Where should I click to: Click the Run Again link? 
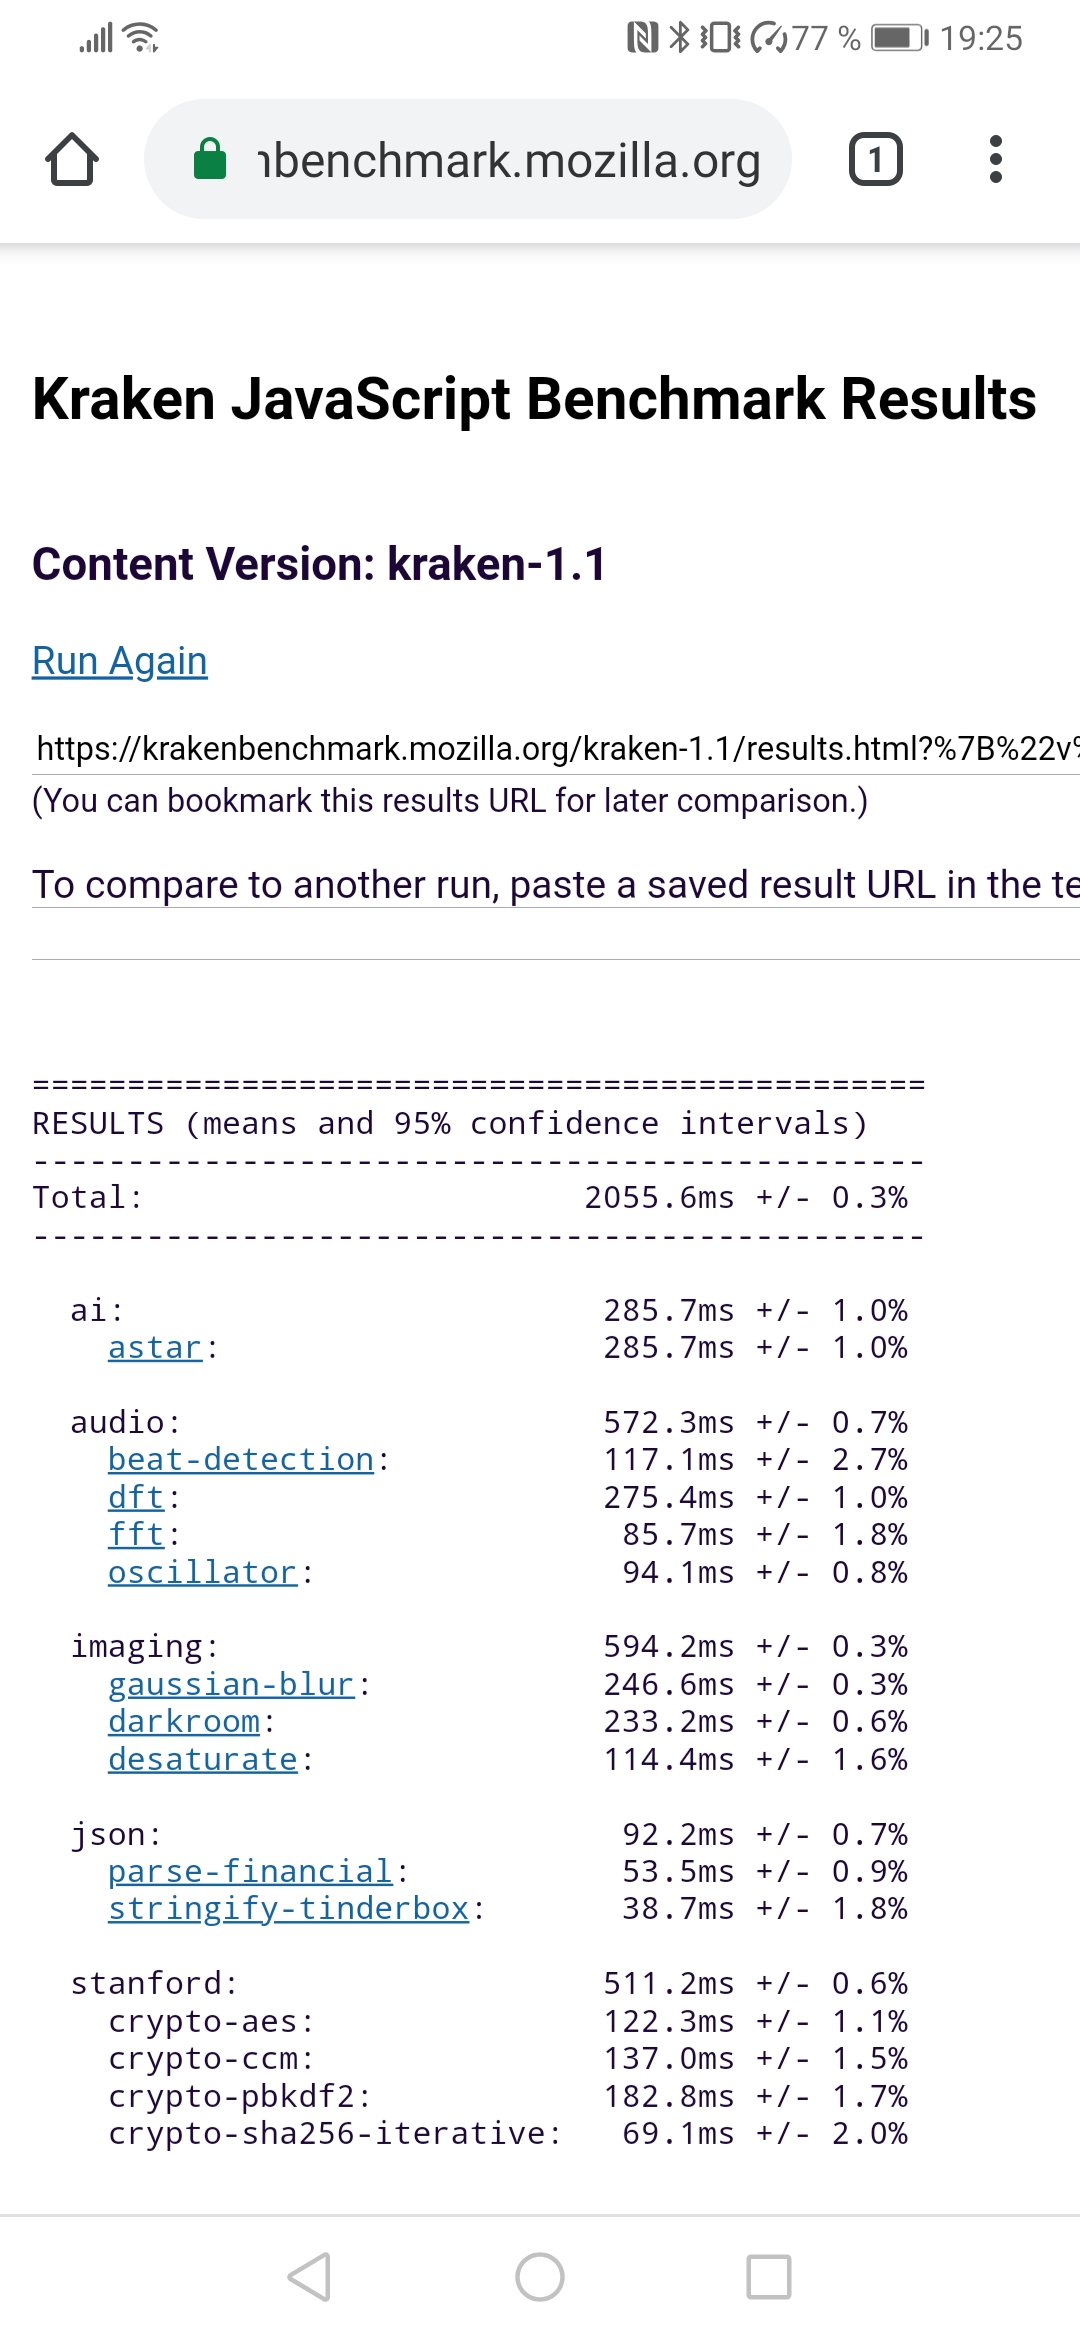point(120,661)
